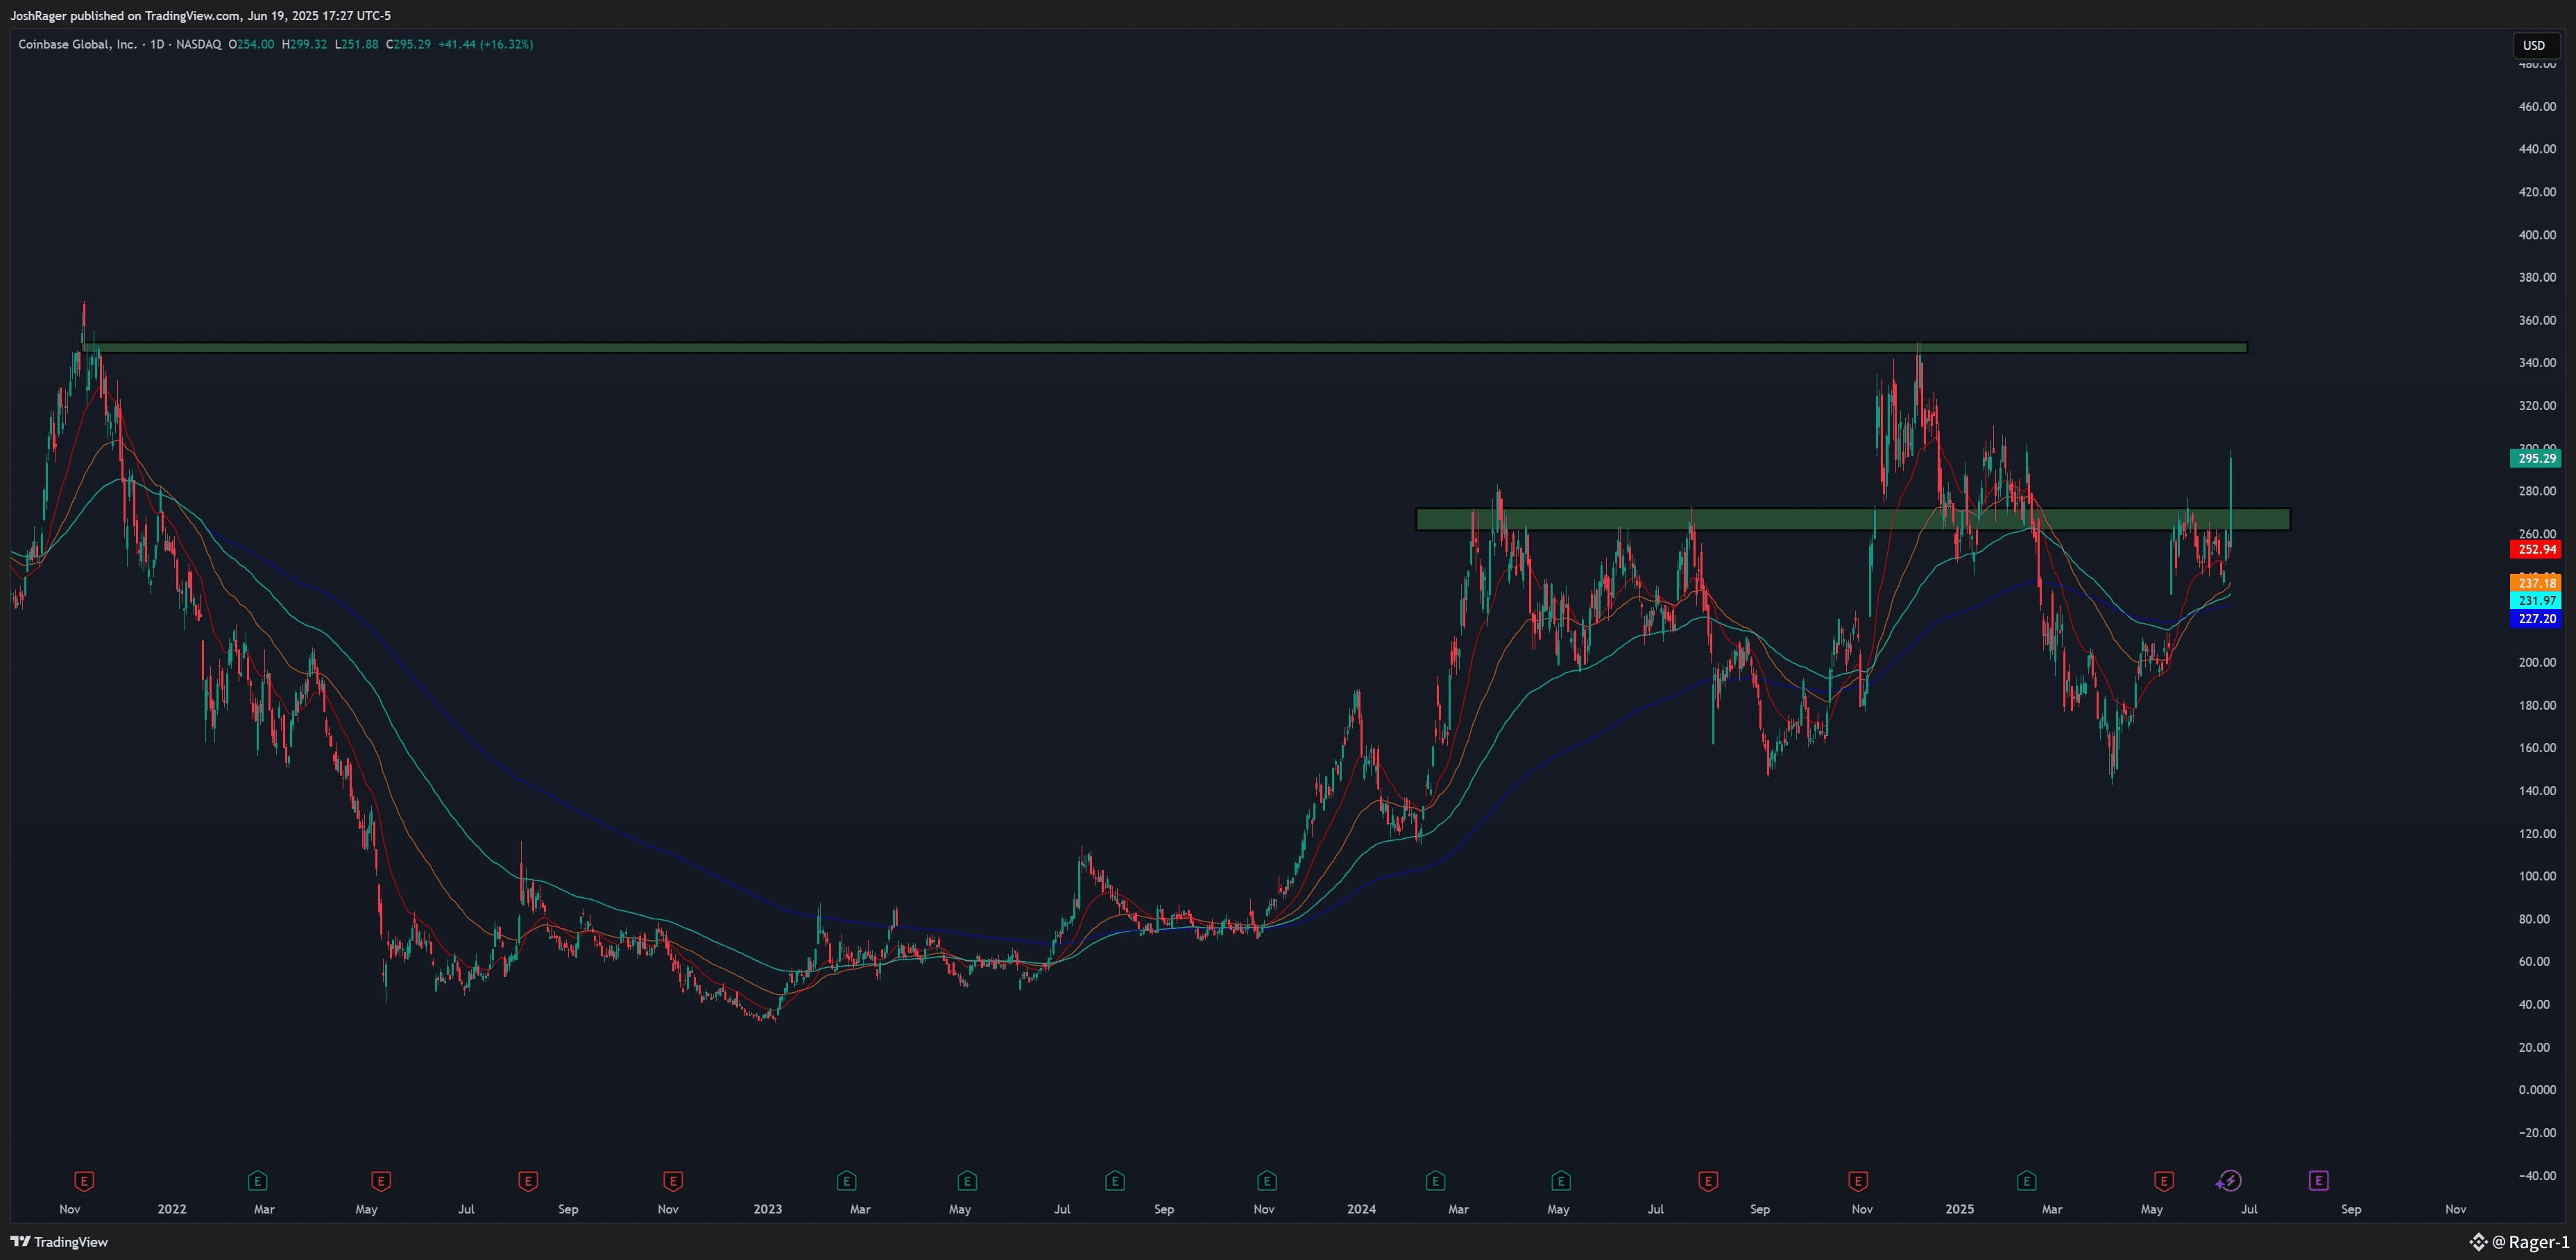Click the 400.00 price axis label
The image size is (2576, 1260).
[x=2537, y=235]
